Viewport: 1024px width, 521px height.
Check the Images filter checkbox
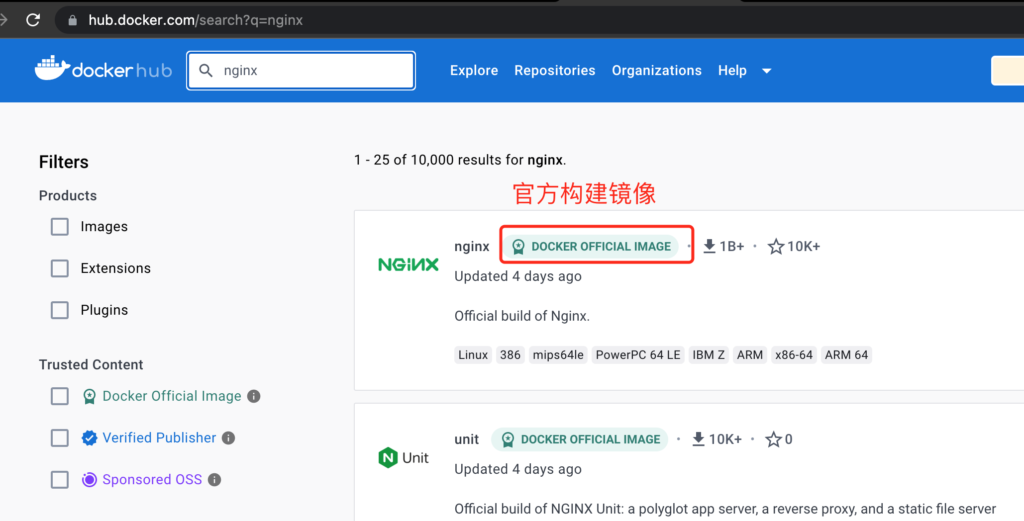click(x=59, y=227)
